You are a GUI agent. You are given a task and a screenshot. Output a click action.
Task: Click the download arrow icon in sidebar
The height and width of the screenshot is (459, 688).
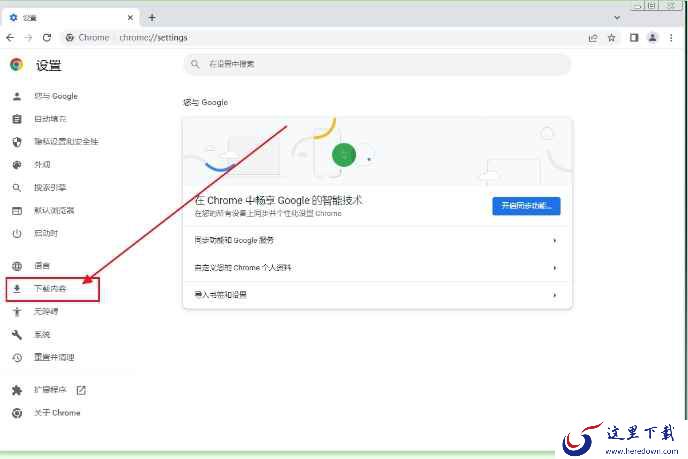pyautogui.click(x=17, y=289)
